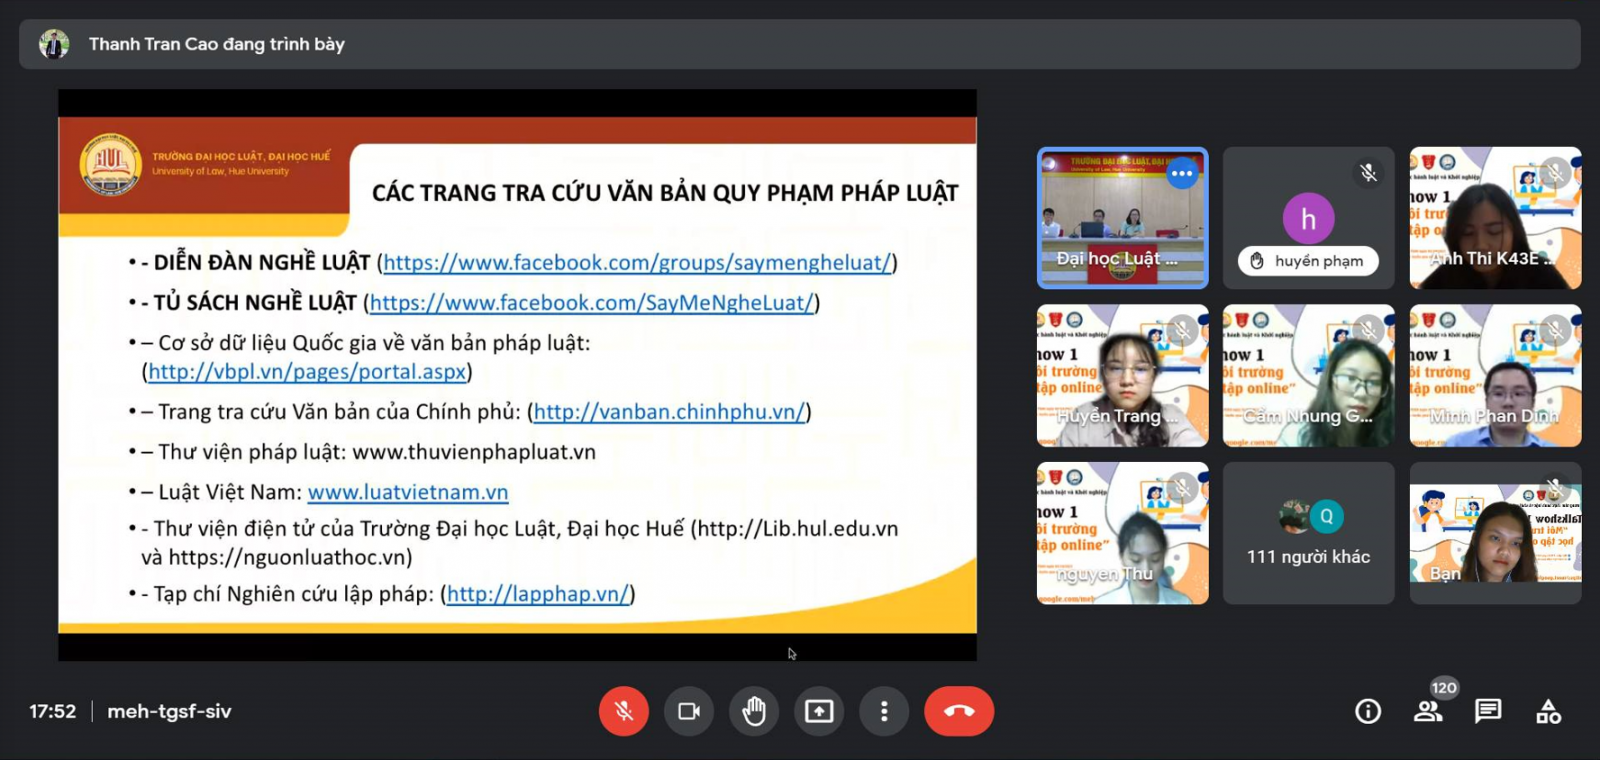Expand the 111 người khác tile
The image size is (1600, 760).
point(1308,533)
